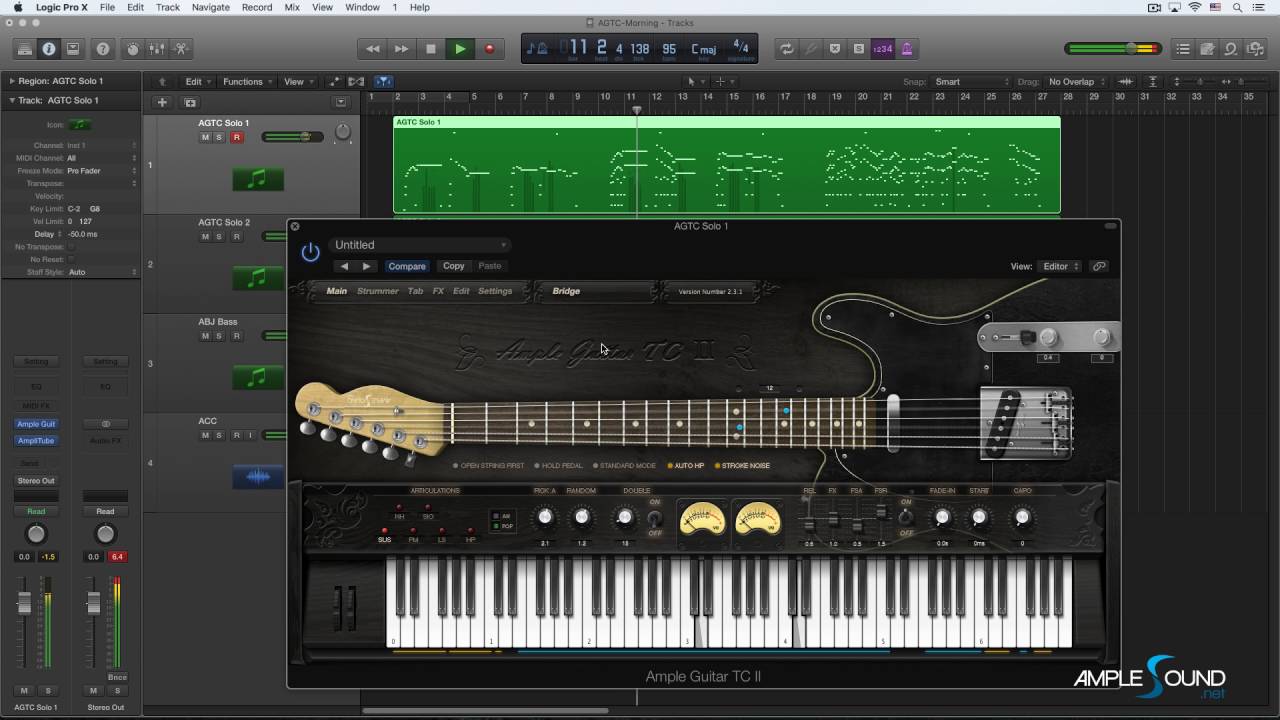
Task: Open the Functions dropdown menu
Action: click(246, 82)
